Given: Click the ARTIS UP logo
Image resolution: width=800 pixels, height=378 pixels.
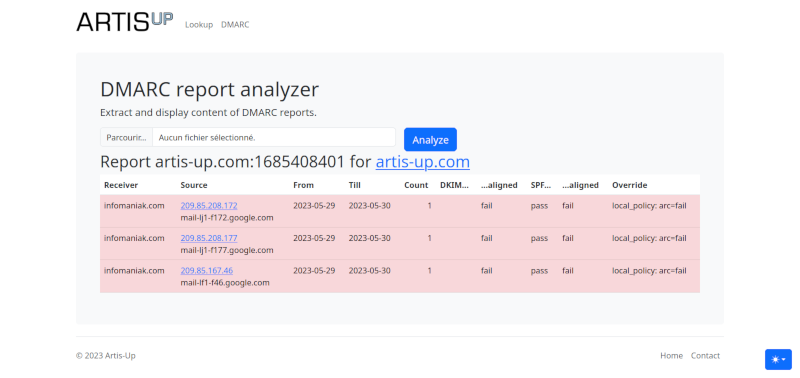Looking at the screenshot, I should (x=125, y=22).
